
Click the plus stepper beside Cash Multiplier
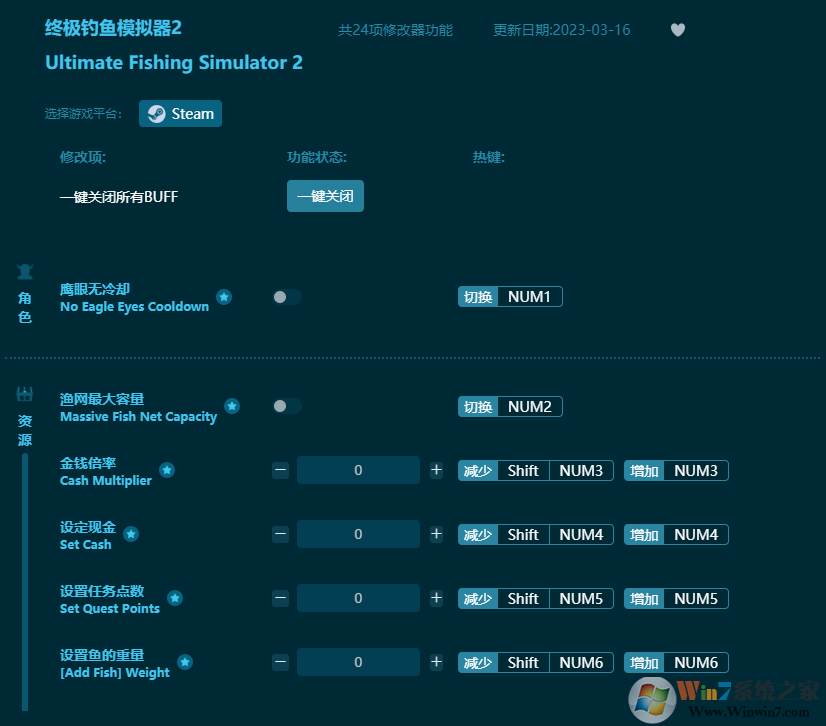[x=436, y=469]
